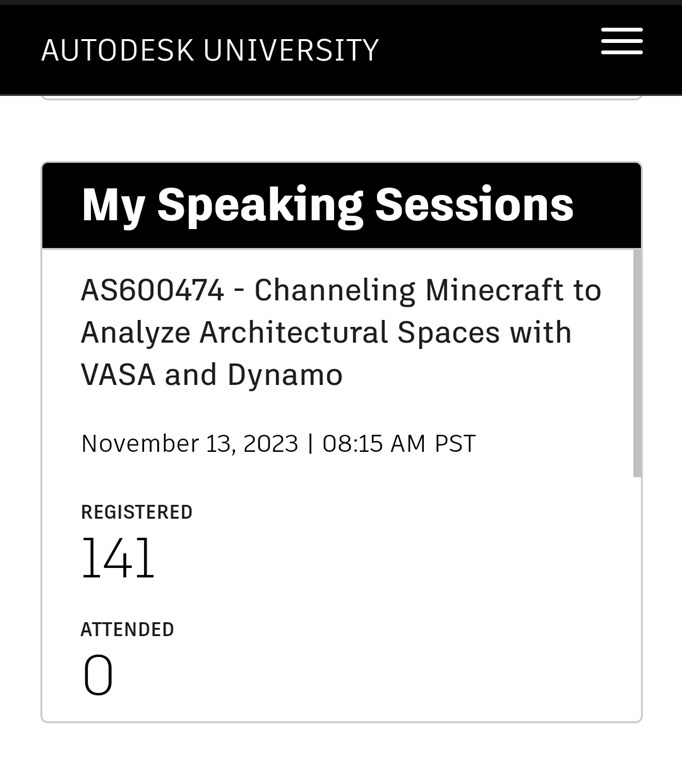Click "Analyze Architectural Spaces with" title line

click(x=326, y=332)
